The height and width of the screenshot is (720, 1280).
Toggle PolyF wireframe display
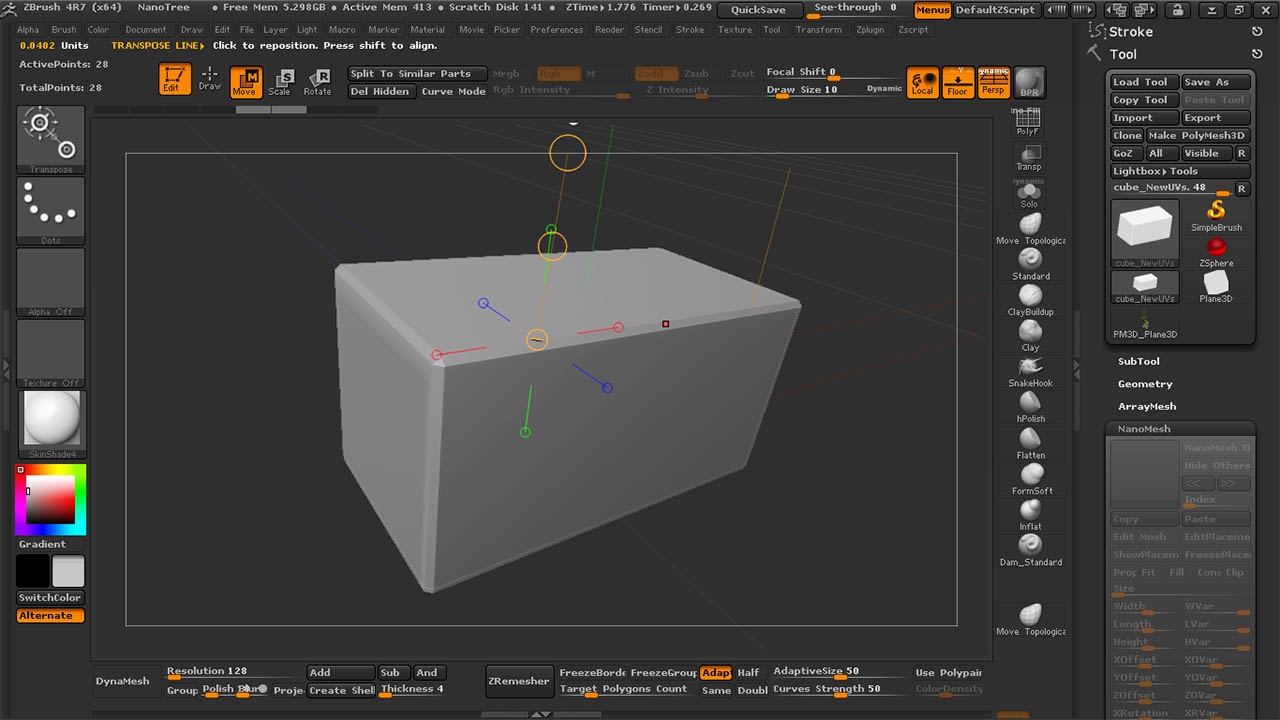[1028, 122]
